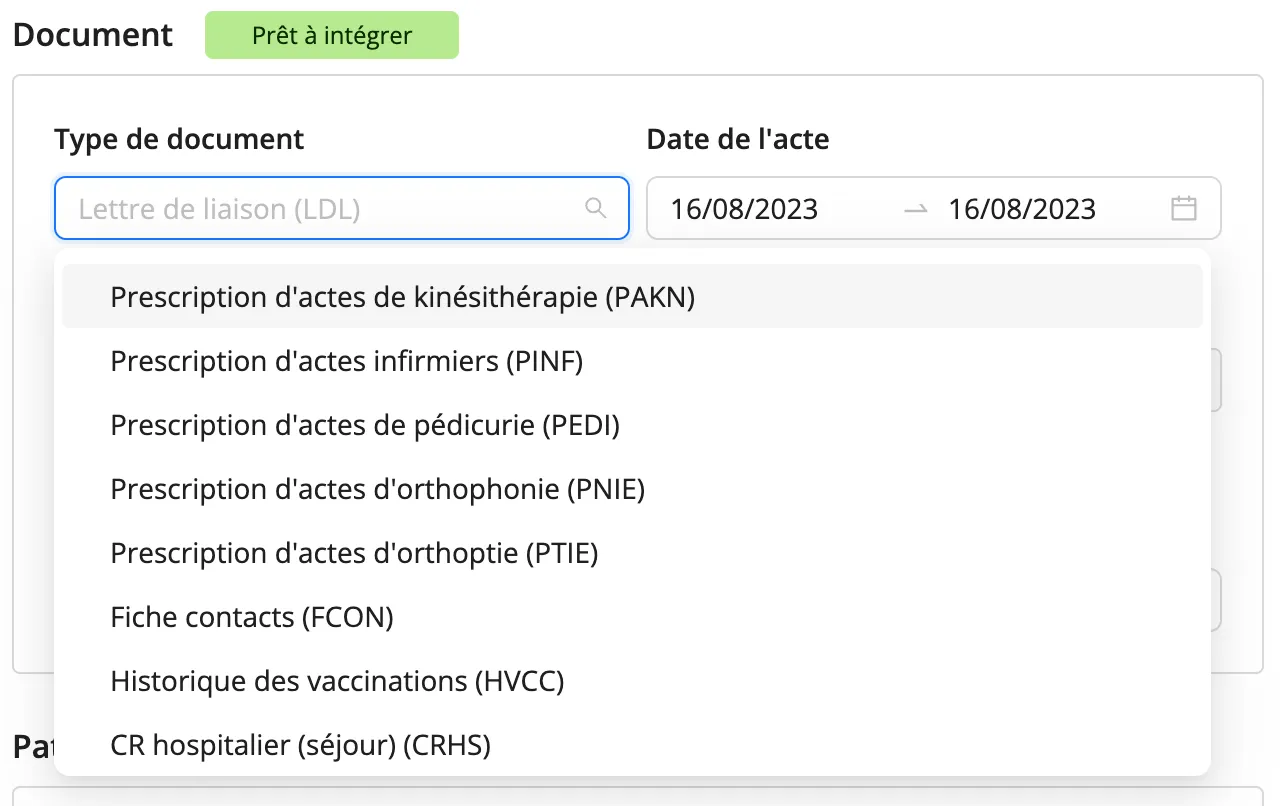Image resolution: width=1280 pixels, height=806 pixels.
Task: Click the arrow between the two dates
Action: 916,209
